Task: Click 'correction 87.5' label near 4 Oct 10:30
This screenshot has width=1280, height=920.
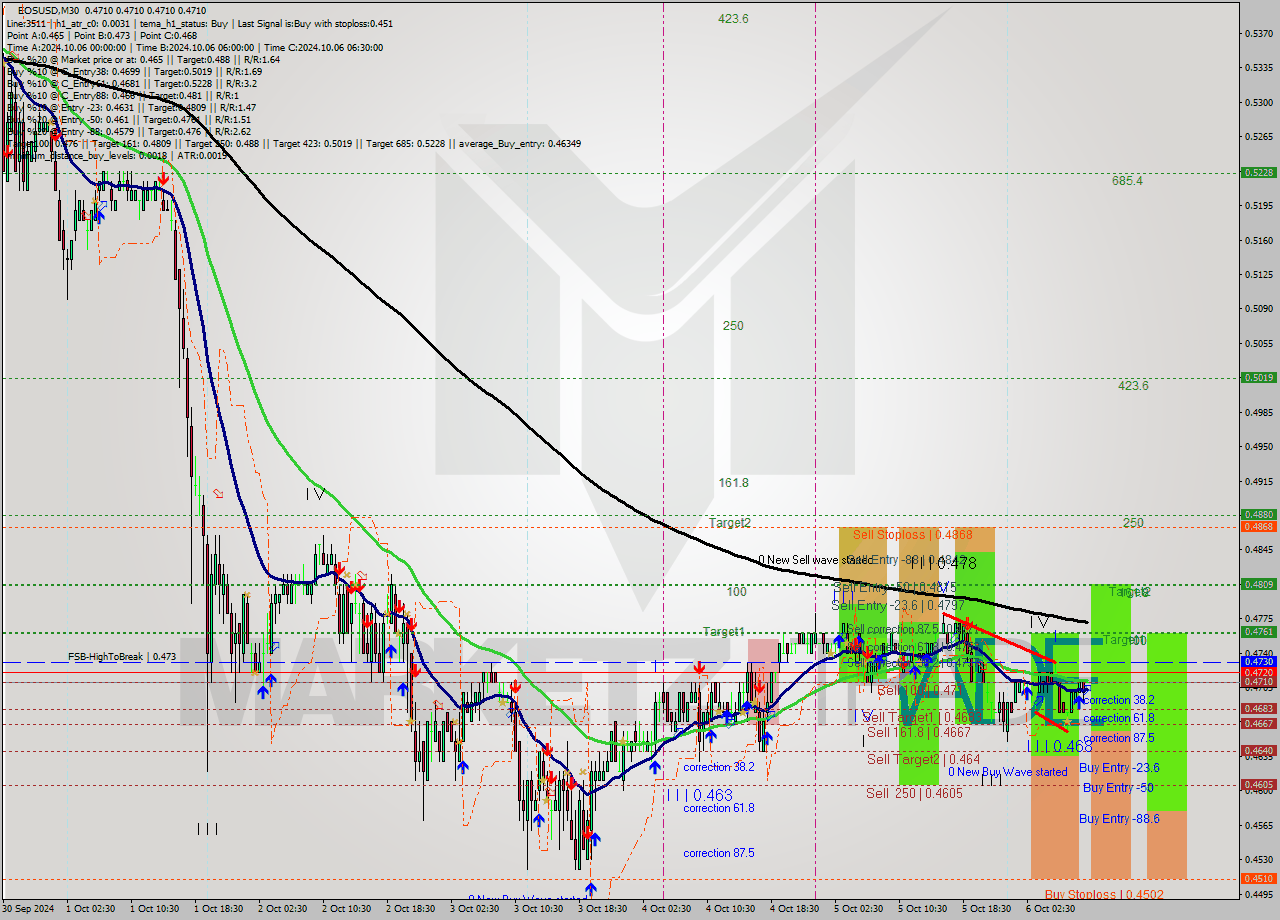Action: tap(719, 853)
